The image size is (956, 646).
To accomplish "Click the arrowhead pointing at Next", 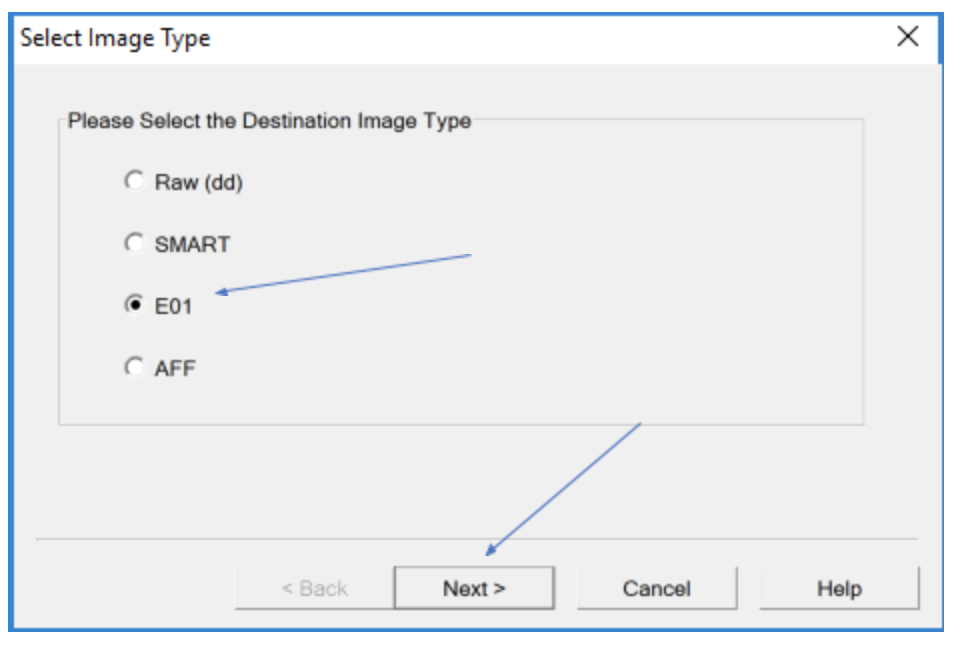I will (490, 552).
